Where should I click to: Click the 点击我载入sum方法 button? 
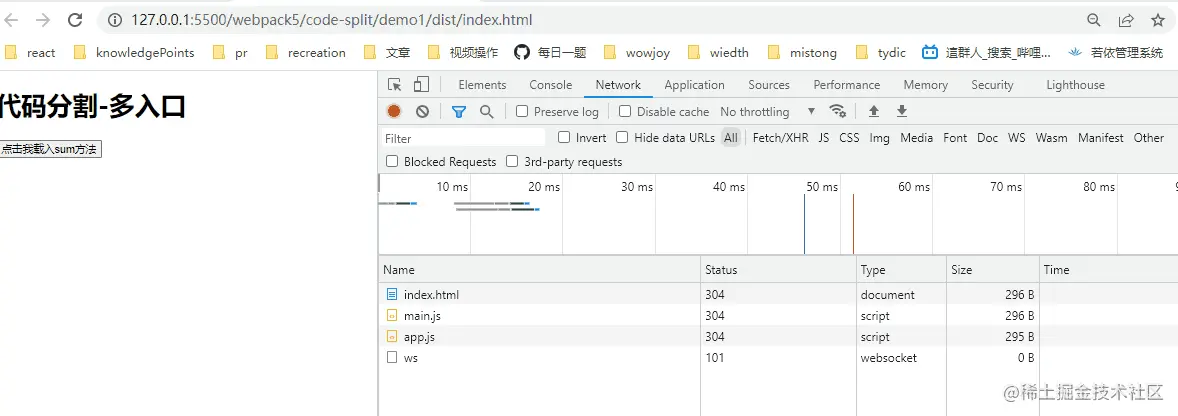click(50, 149)
